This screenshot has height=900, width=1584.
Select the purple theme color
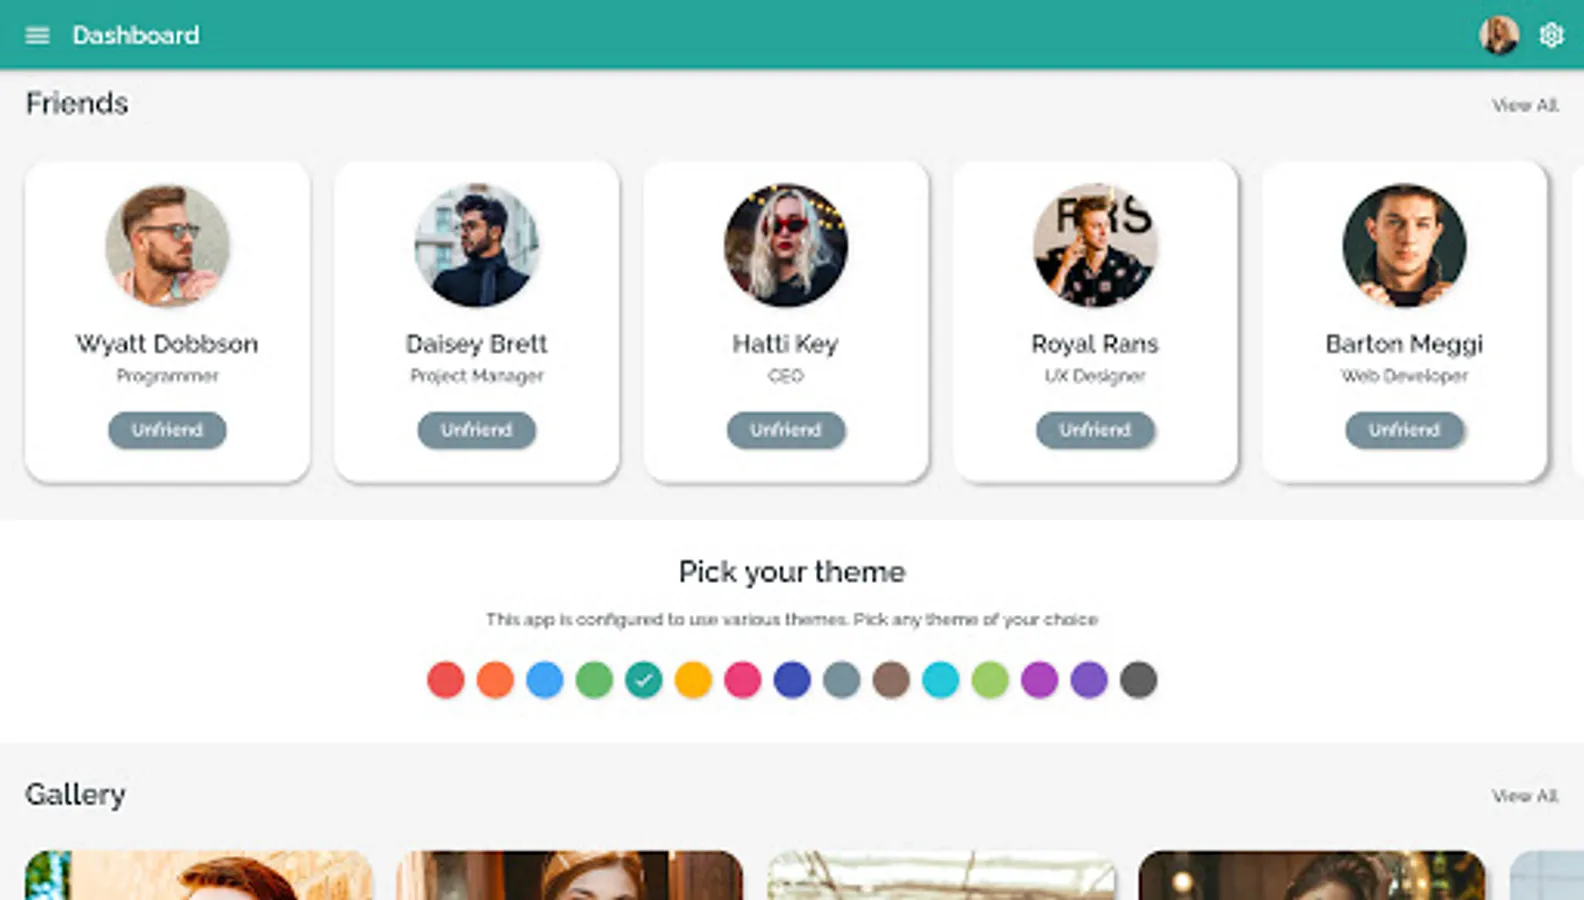point(1040,680)
